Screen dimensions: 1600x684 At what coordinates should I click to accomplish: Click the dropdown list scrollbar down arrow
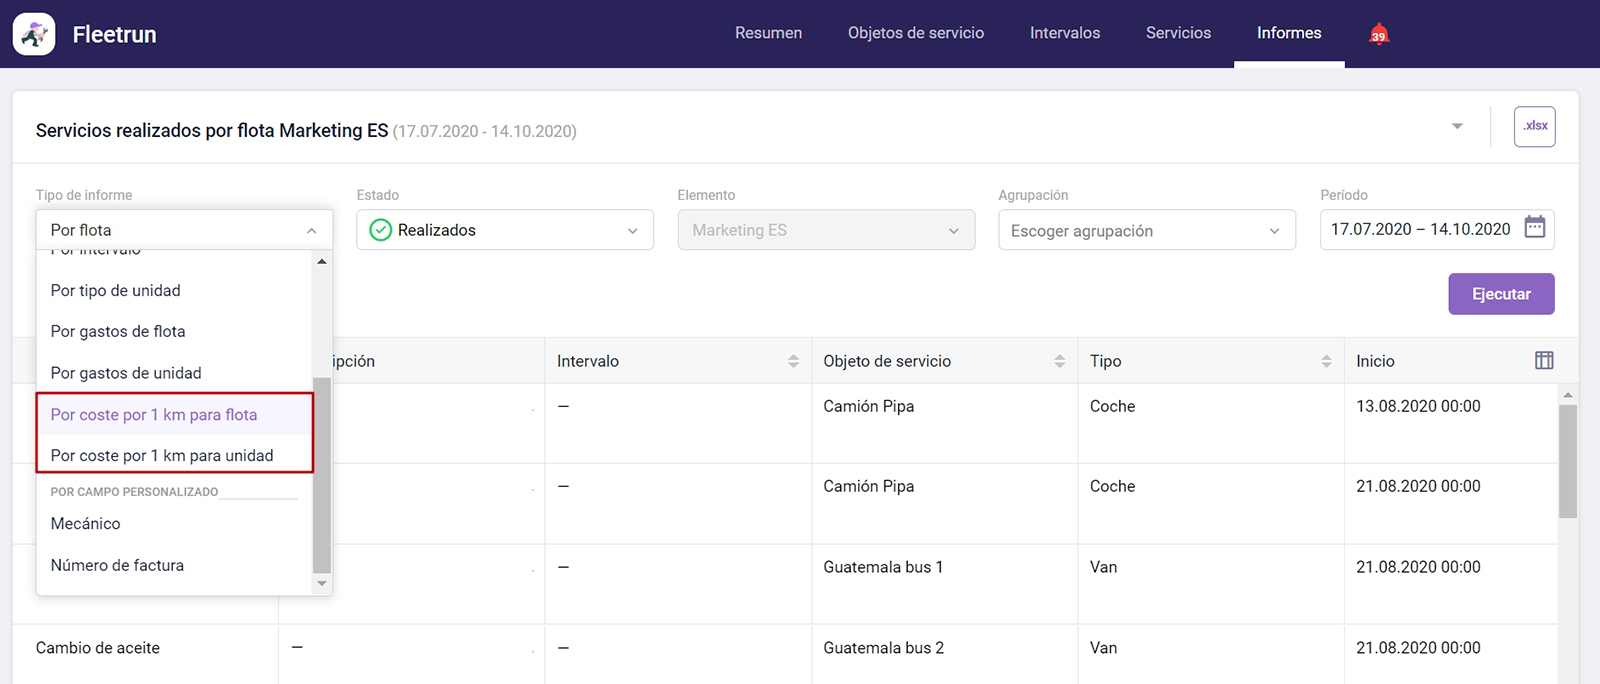pos(321,583)
